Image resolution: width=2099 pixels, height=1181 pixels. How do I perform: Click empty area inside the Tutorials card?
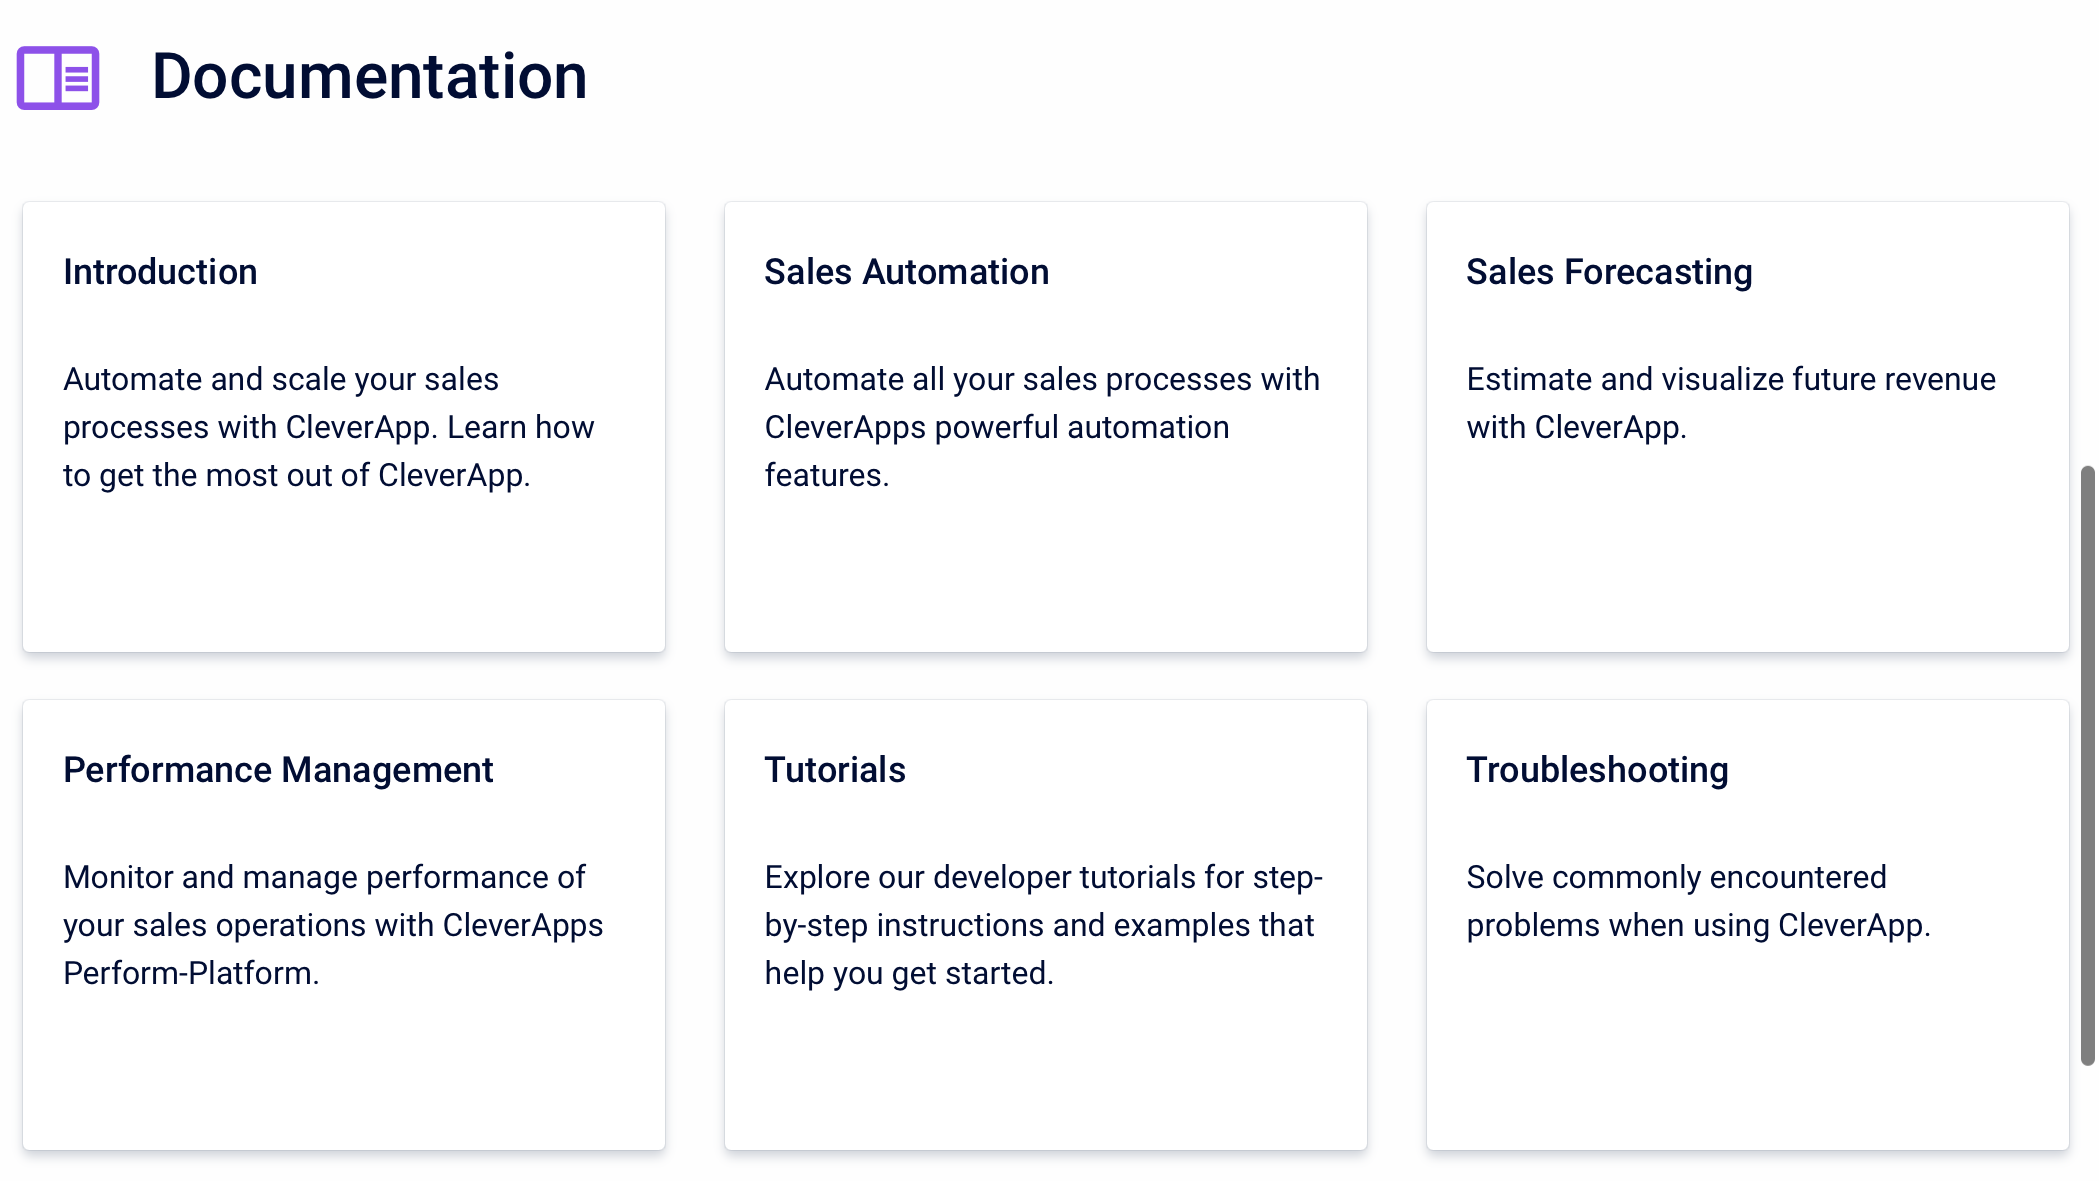(x=1045, y=1075)
